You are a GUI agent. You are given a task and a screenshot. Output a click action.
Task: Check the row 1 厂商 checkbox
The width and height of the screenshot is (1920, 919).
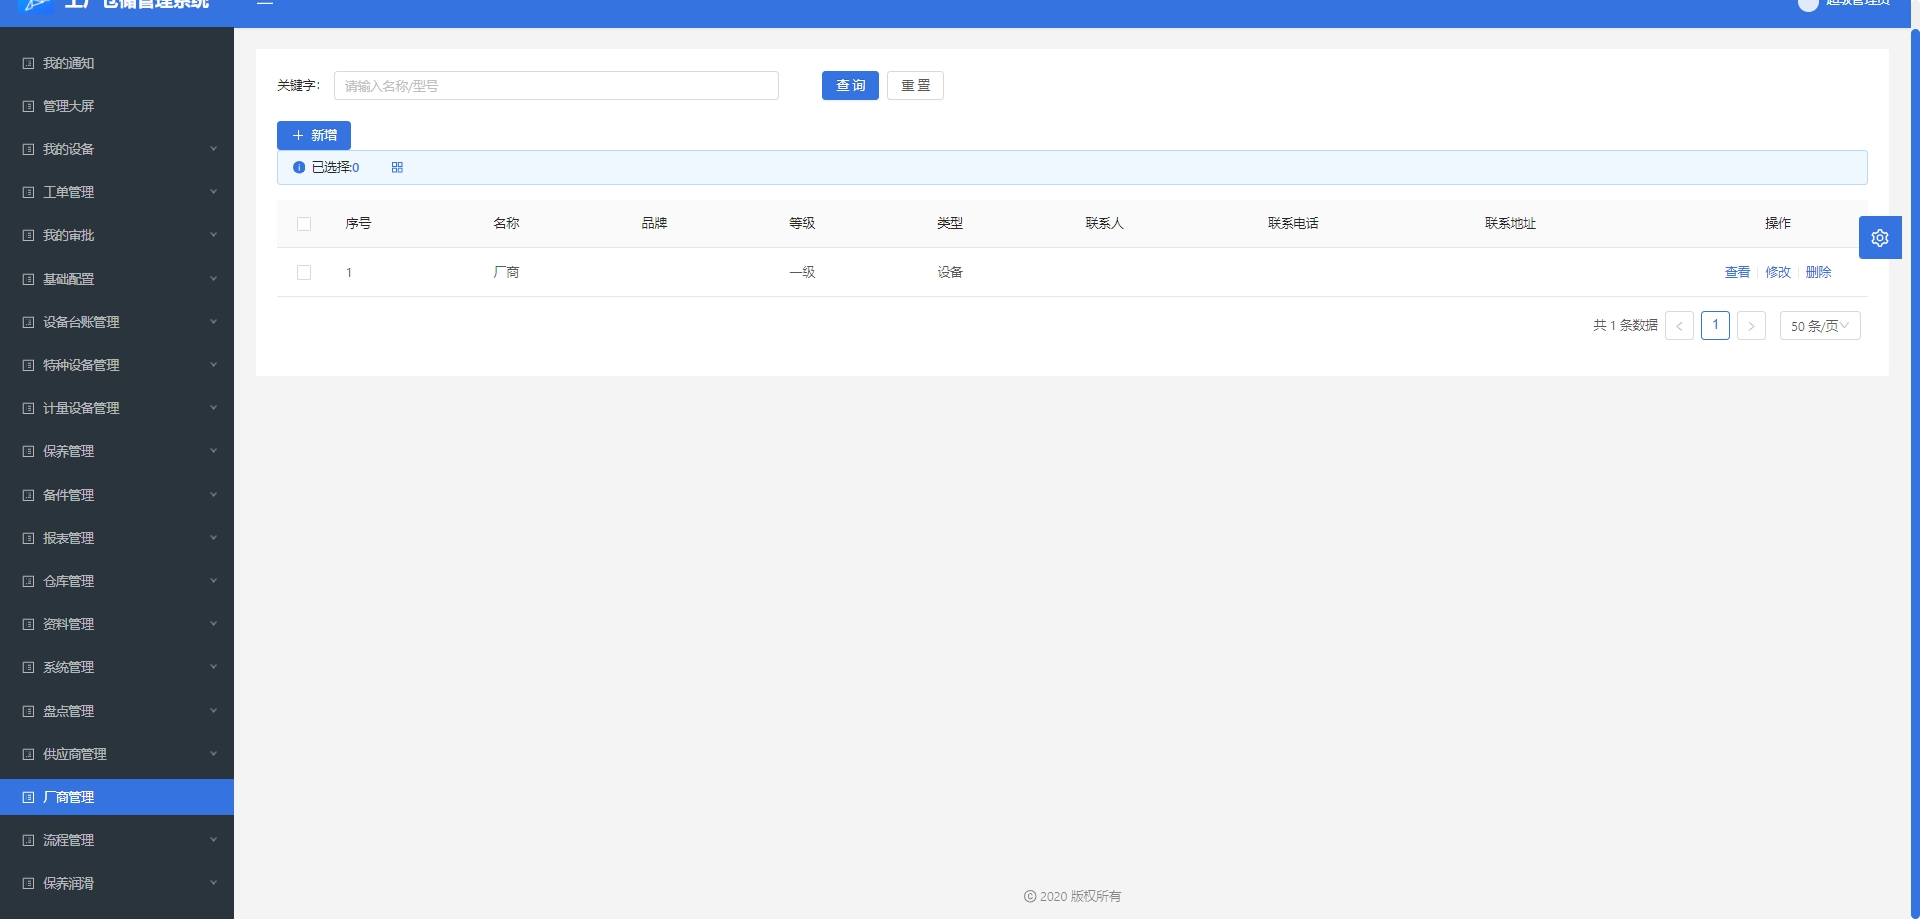(x=304, y=273)
